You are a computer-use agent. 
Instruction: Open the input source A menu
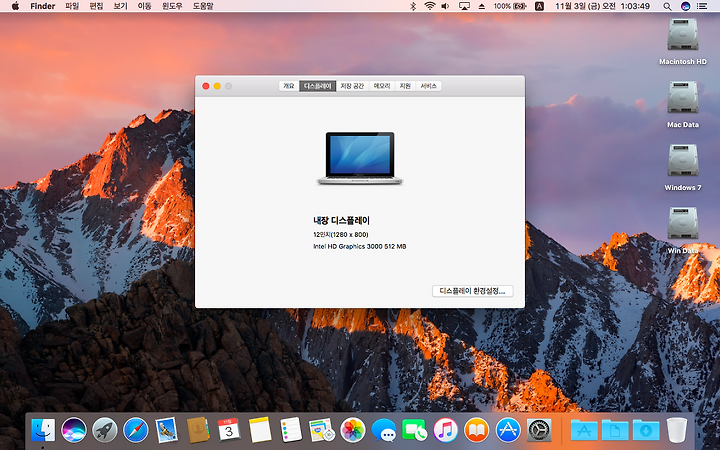(540, 6)
